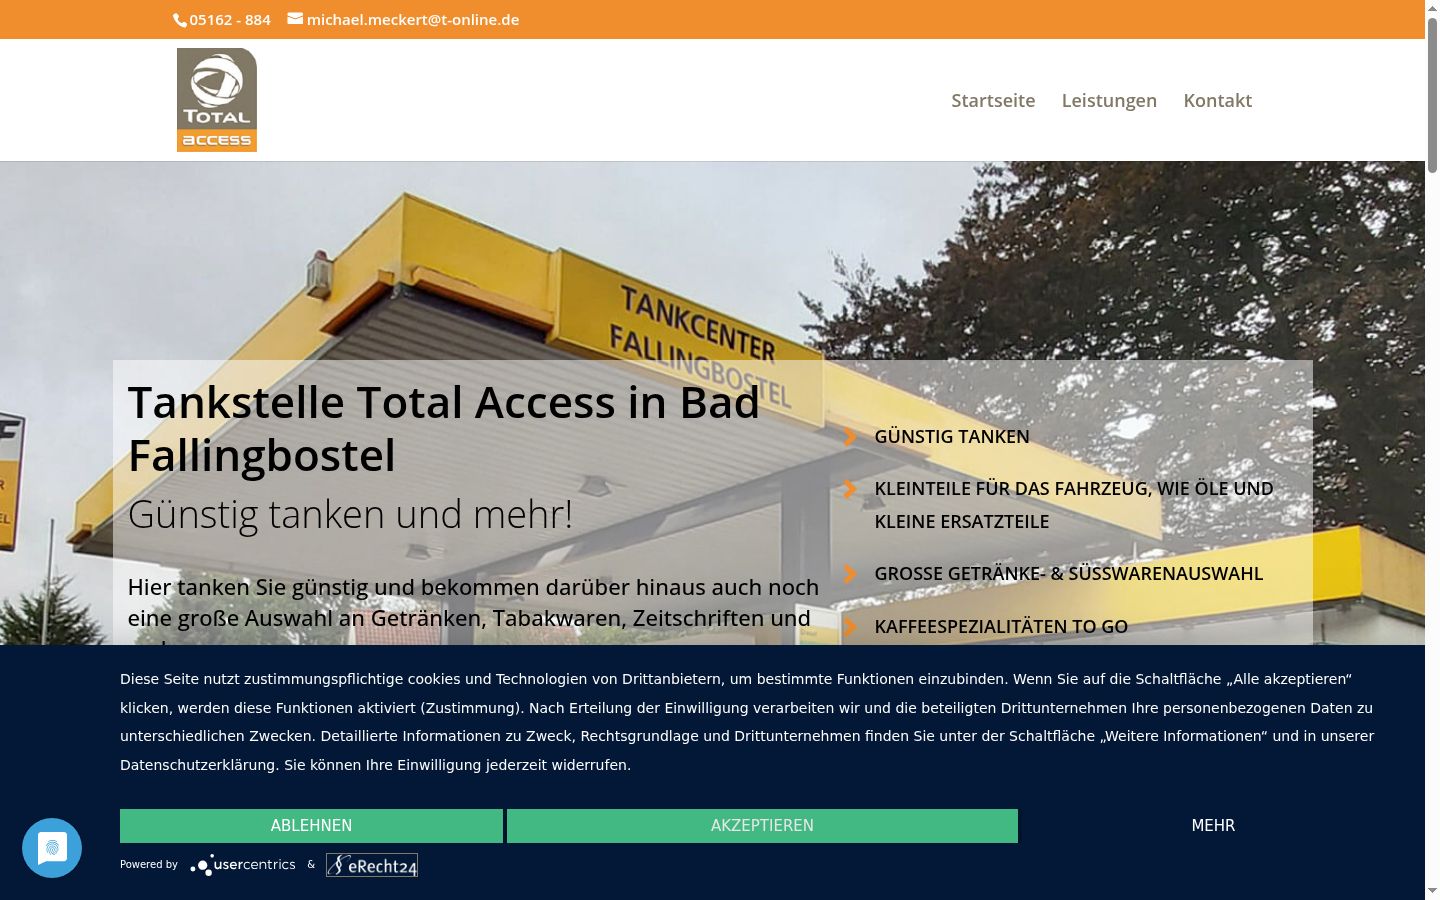1440x900 pixels.
Task: Click the Usercentrics logo
Action: click(243, 865)
